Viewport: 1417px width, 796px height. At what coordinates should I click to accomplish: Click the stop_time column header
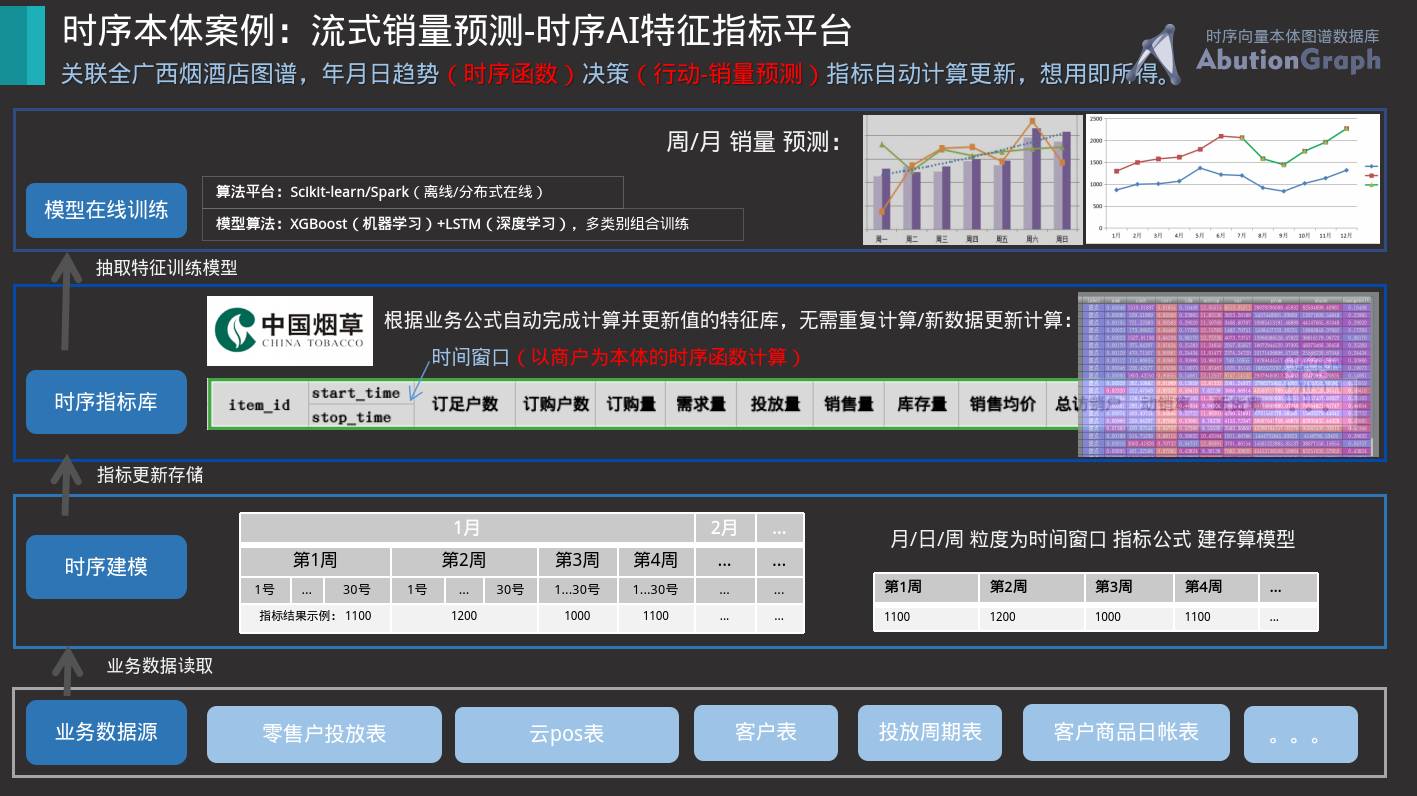(x=351, y=417)
